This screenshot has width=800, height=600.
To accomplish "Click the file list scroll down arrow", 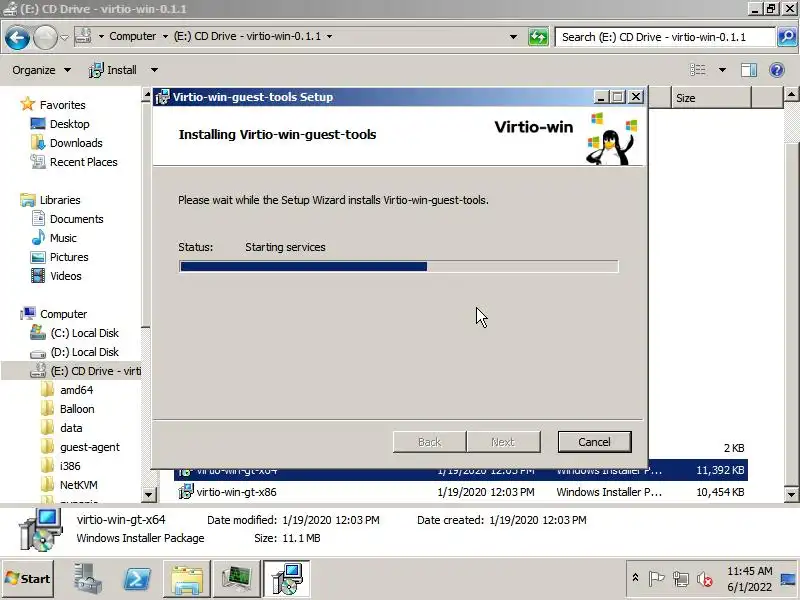I will click(x=791, y=494).
